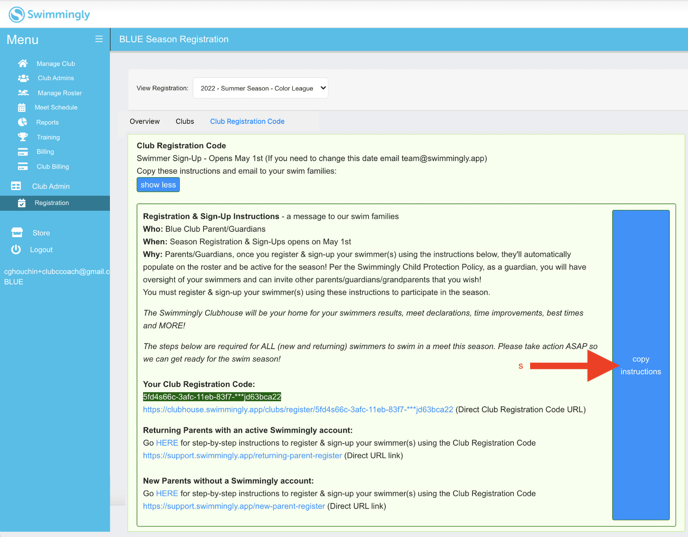Click the BLUE Season Registration header
The width and height of the screenshot is (688, 537).
point(174,39)
